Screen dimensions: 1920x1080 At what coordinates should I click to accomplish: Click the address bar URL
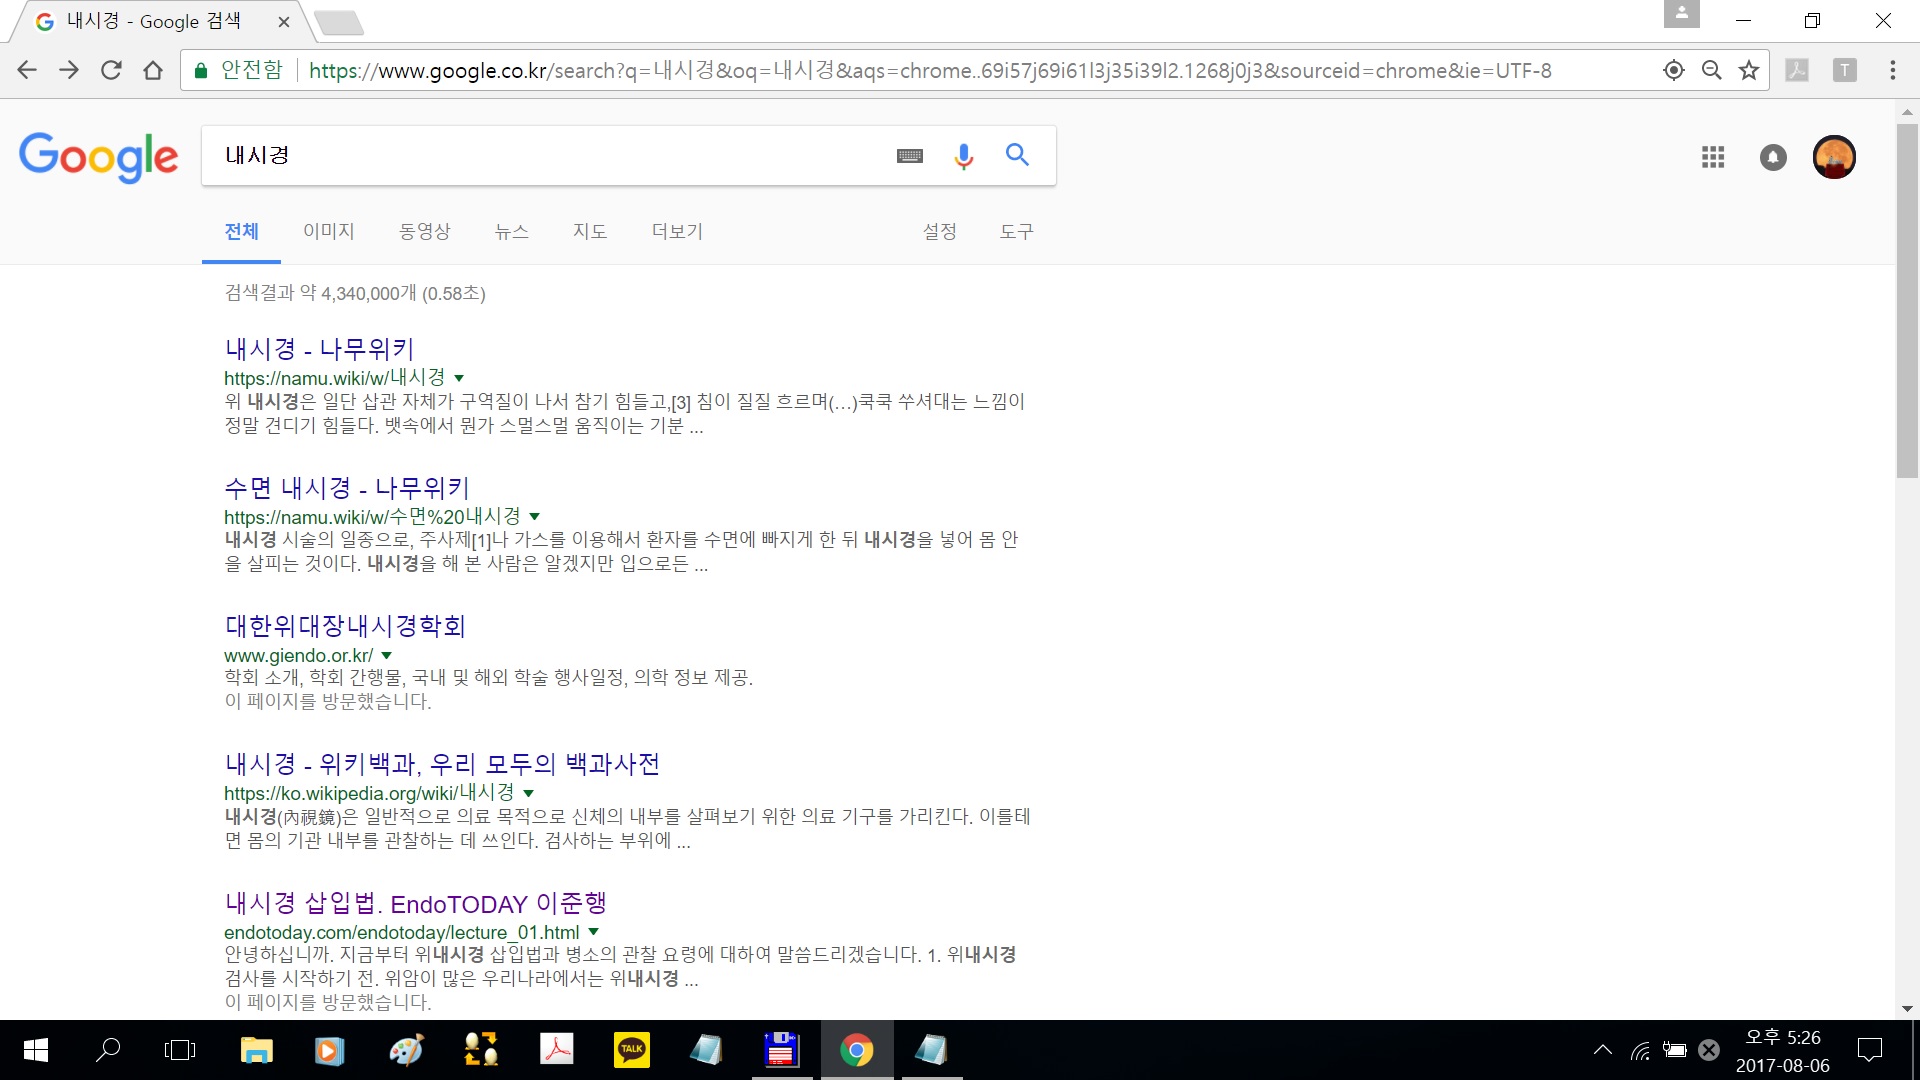[930, 70]
